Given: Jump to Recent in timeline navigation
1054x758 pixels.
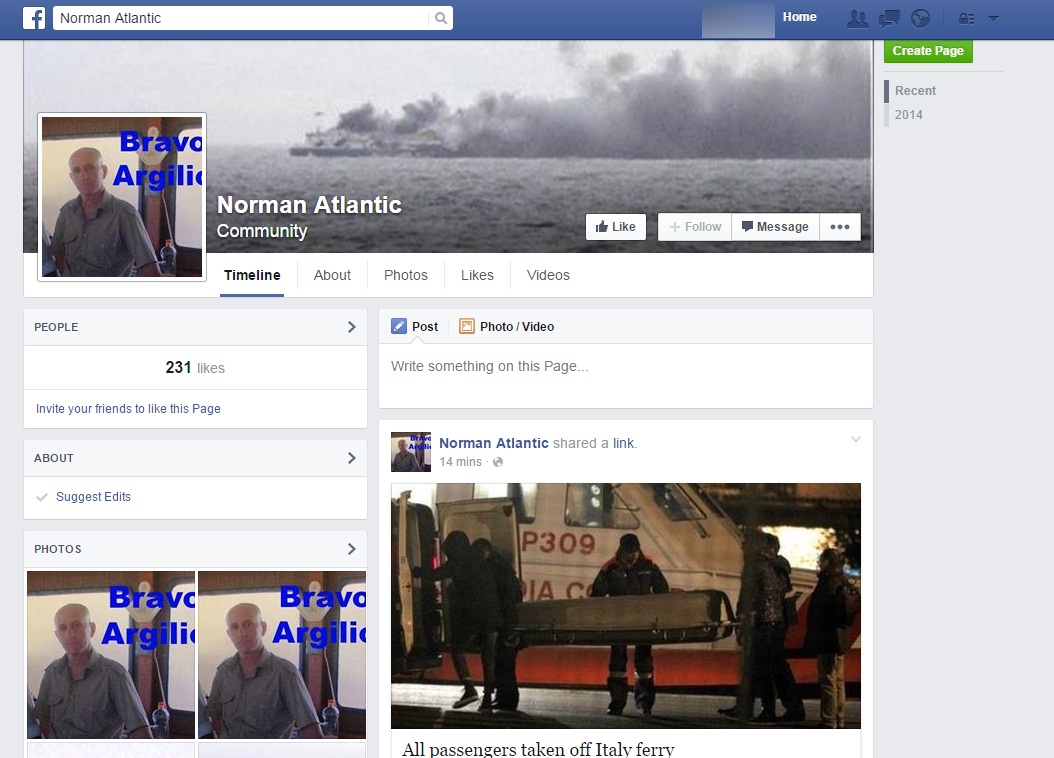Looking at the screenshot, I should tap(915, 91).
